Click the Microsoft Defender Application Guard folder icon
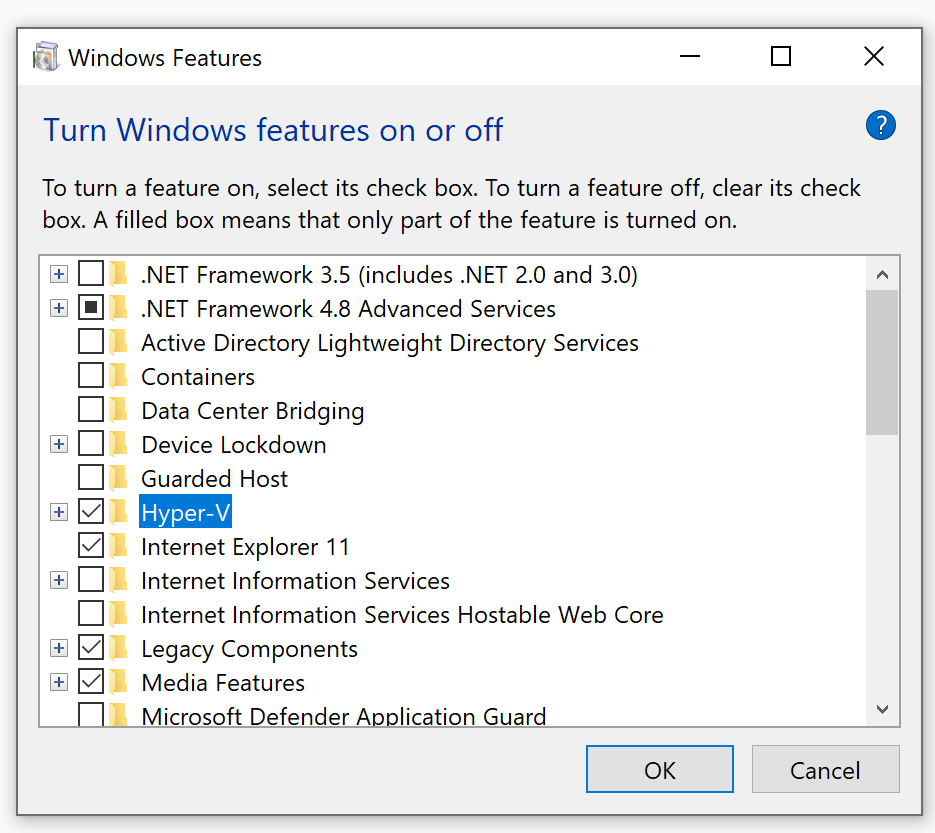Screen dimensions: 935x833 [x=120, y=716]
